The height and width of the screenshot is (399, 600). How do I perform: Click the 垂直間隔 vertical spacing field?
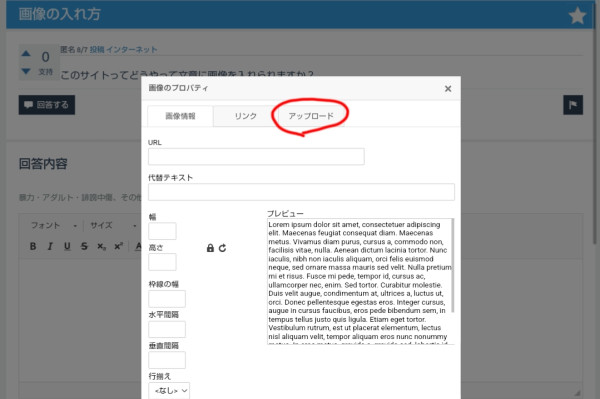click(x=167, y=360)
